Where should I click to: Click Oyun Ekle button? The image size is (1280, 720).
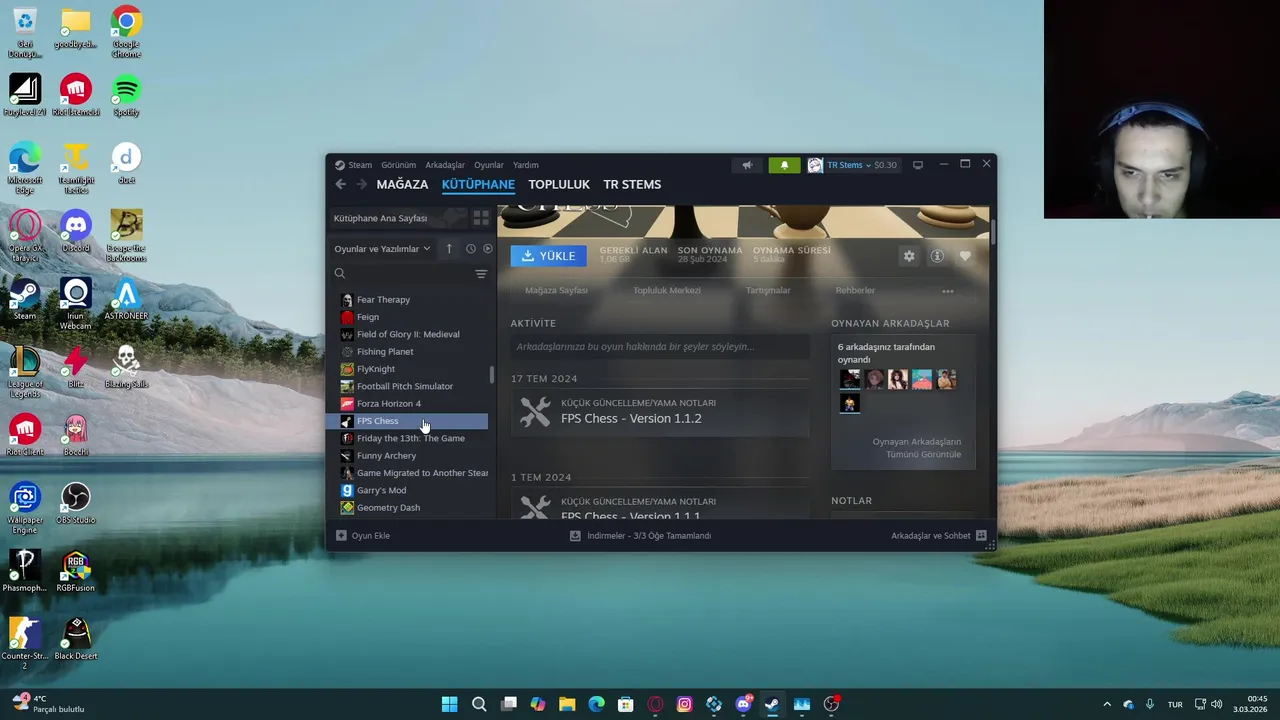click(363, 536)
